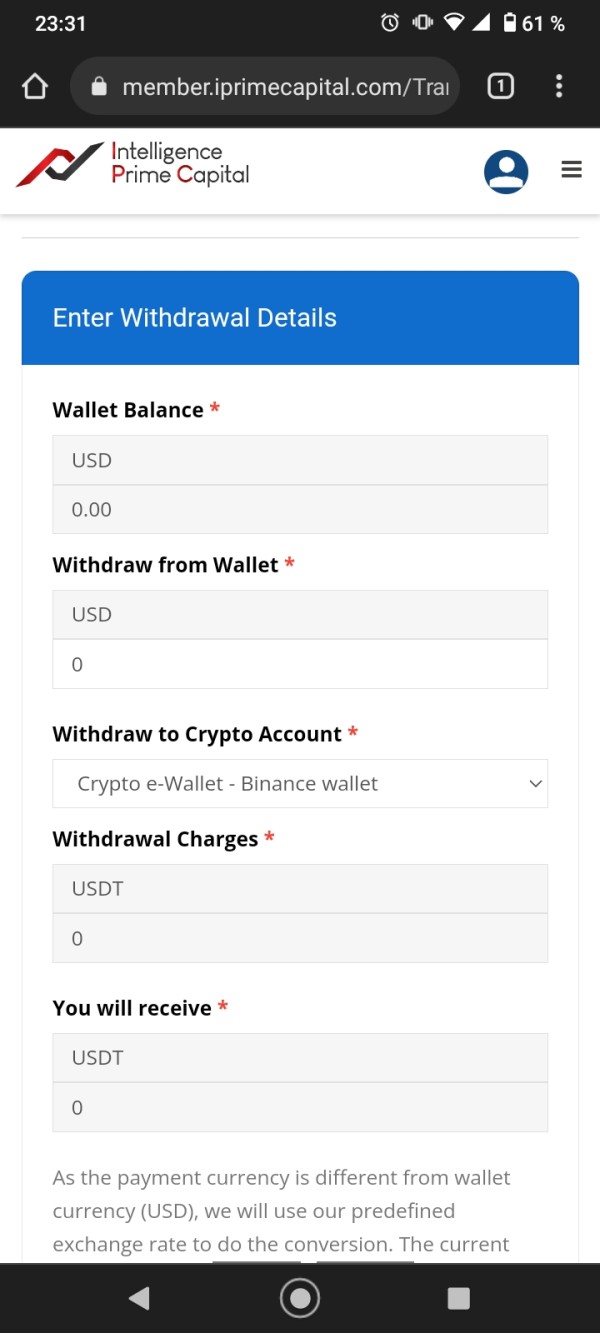Screen dimensions: 600x1333
Task: Tap the Enter Withdrawal Details header
Action: (195, 318)
